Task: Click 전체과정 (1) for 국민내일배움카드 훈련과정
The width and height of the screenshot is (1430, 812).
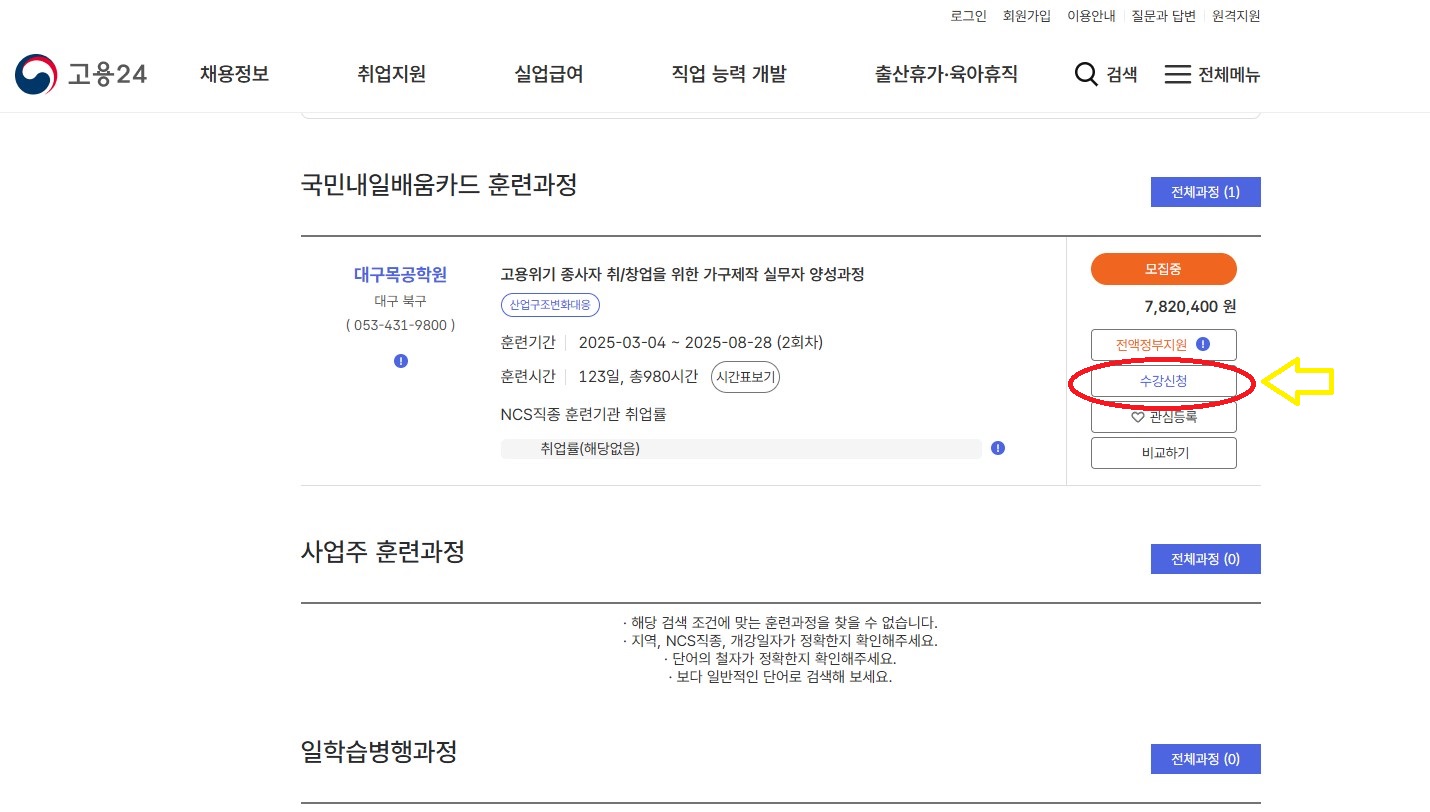Action: point(1205,192)
